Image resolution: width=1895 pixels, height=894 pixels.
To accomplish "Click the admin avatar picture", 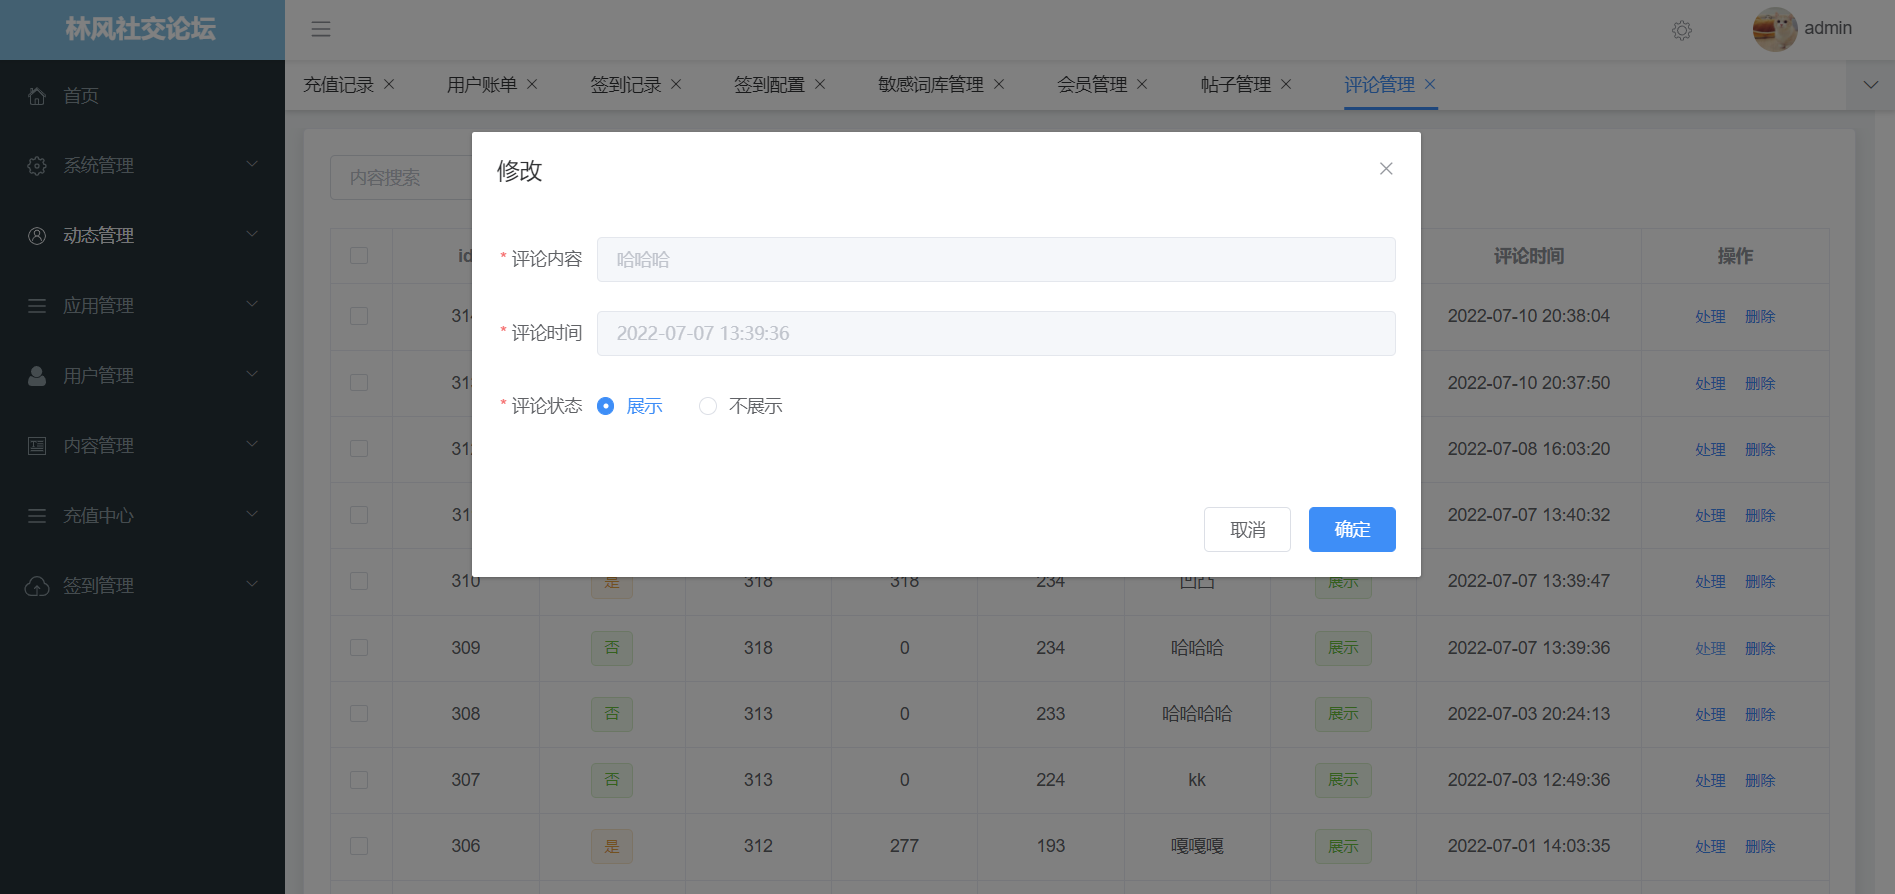I will point(1774,29).
